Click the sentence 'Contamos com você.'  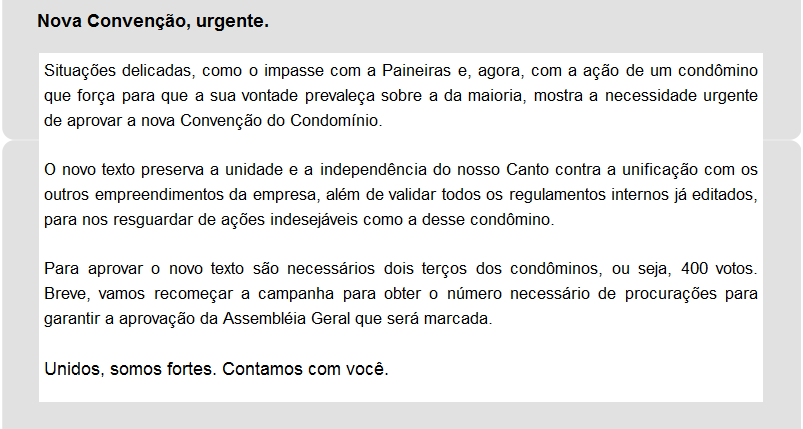[305, 369]
